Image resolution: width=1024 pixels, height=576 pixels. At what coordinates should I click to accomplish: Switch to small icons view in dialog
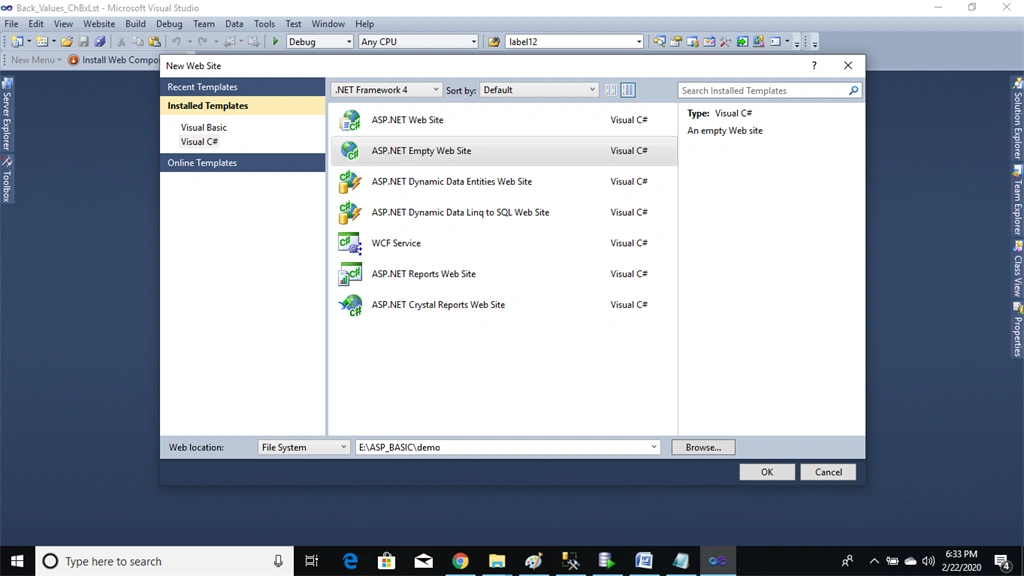pyautogui.click(x=611, y=90)
